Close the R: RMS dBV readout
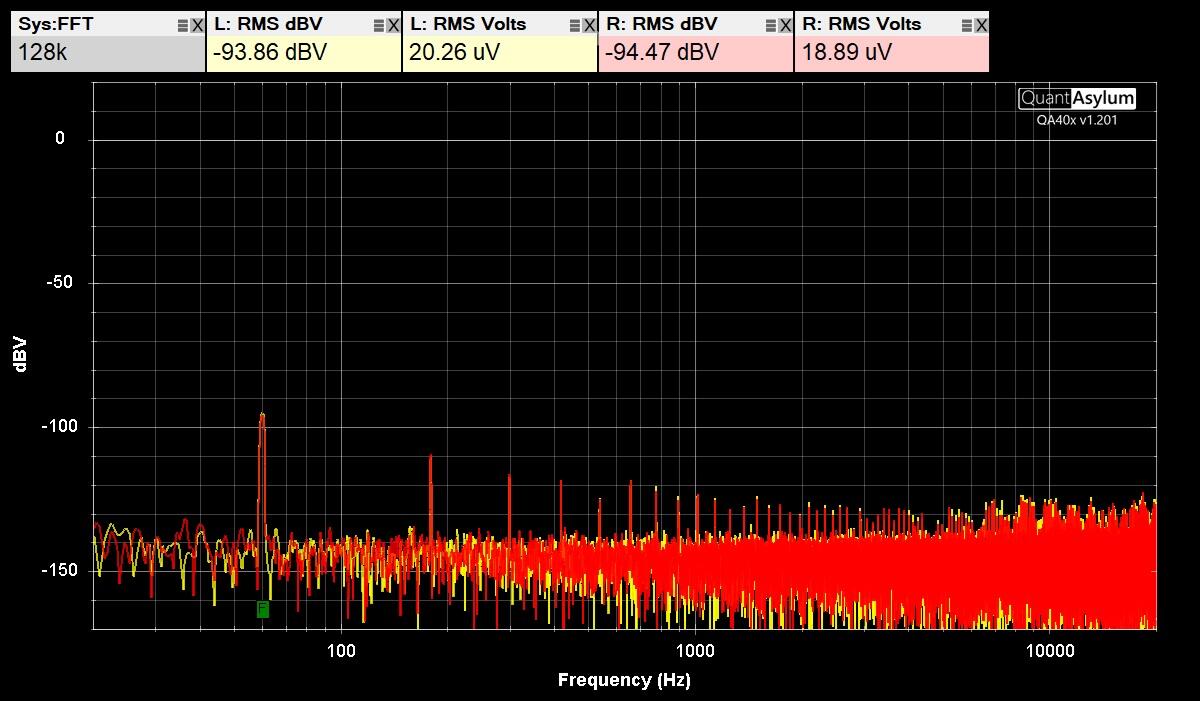The width and height of the screenshot is (1200, 701). tap(785, 26)
